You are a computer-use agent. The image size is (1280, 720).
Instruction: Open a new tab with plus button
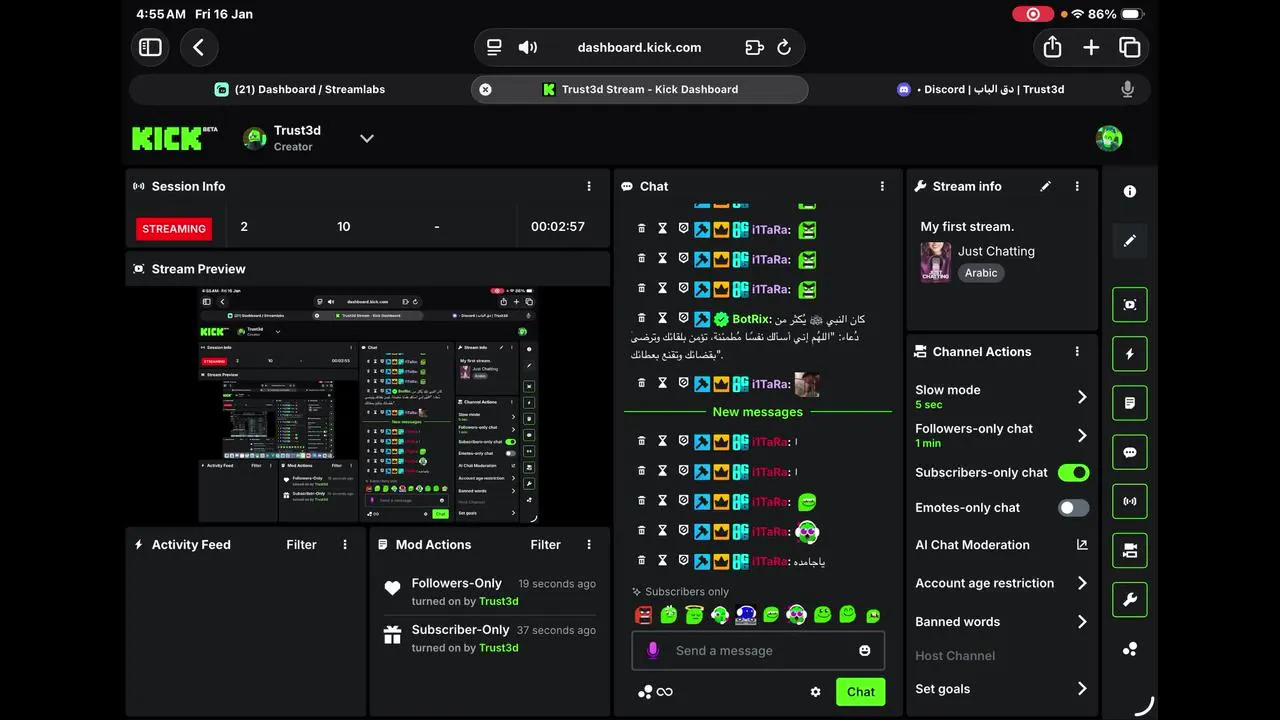pyautogui.click(x=1091, y=47)
